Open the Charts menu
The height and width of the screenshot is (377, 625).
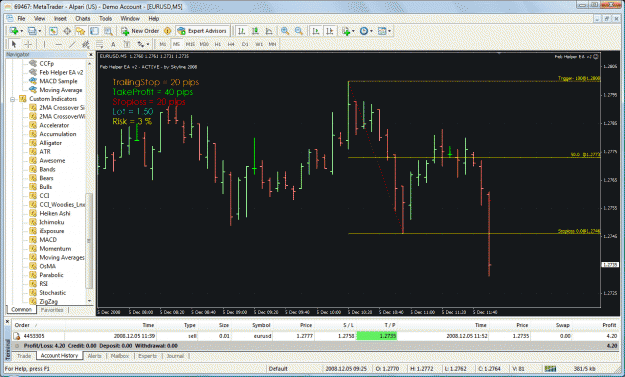coord(83,18)
